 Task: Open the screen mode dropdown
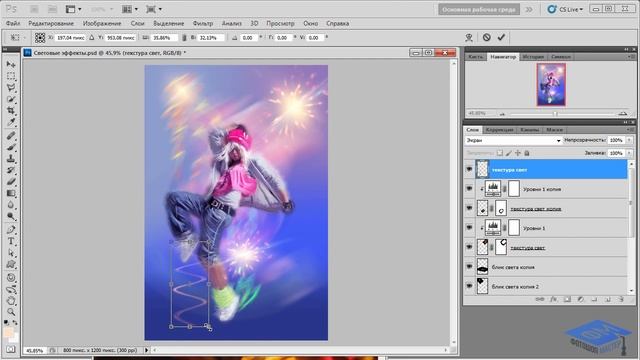154,9
